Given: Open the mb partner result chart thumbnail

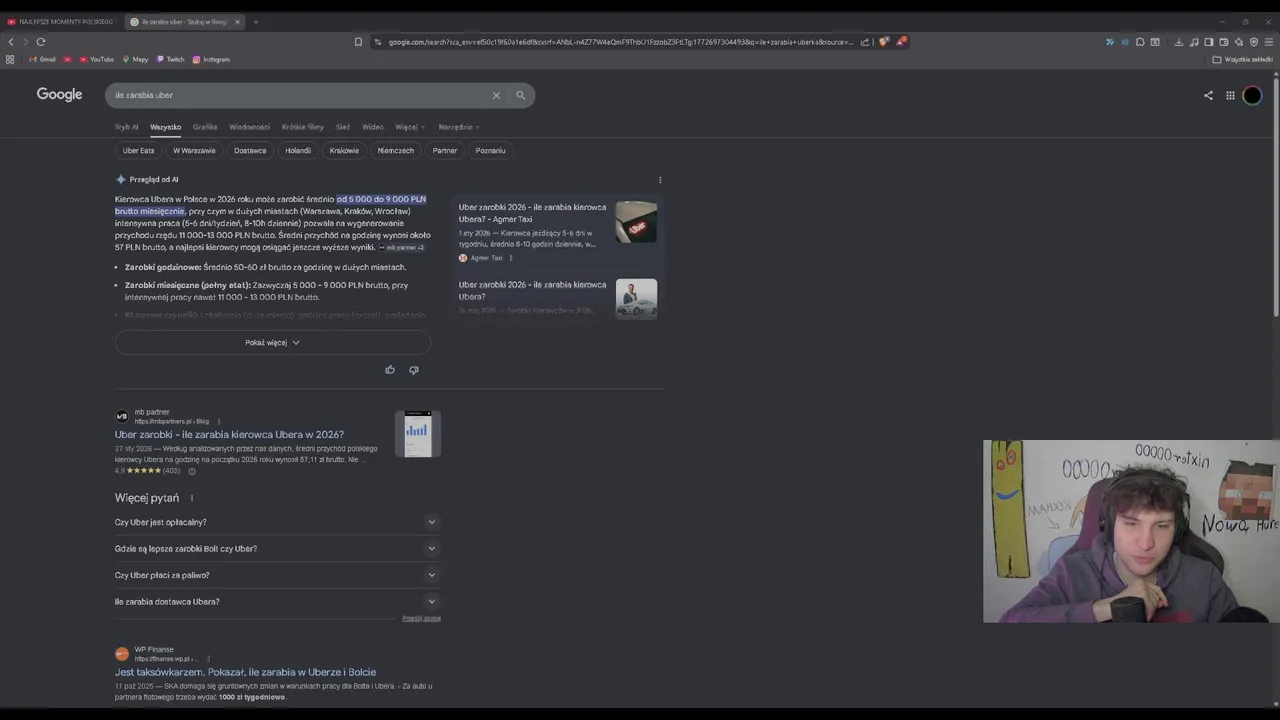Looking at the screenshot, I should tap(418, 434).
